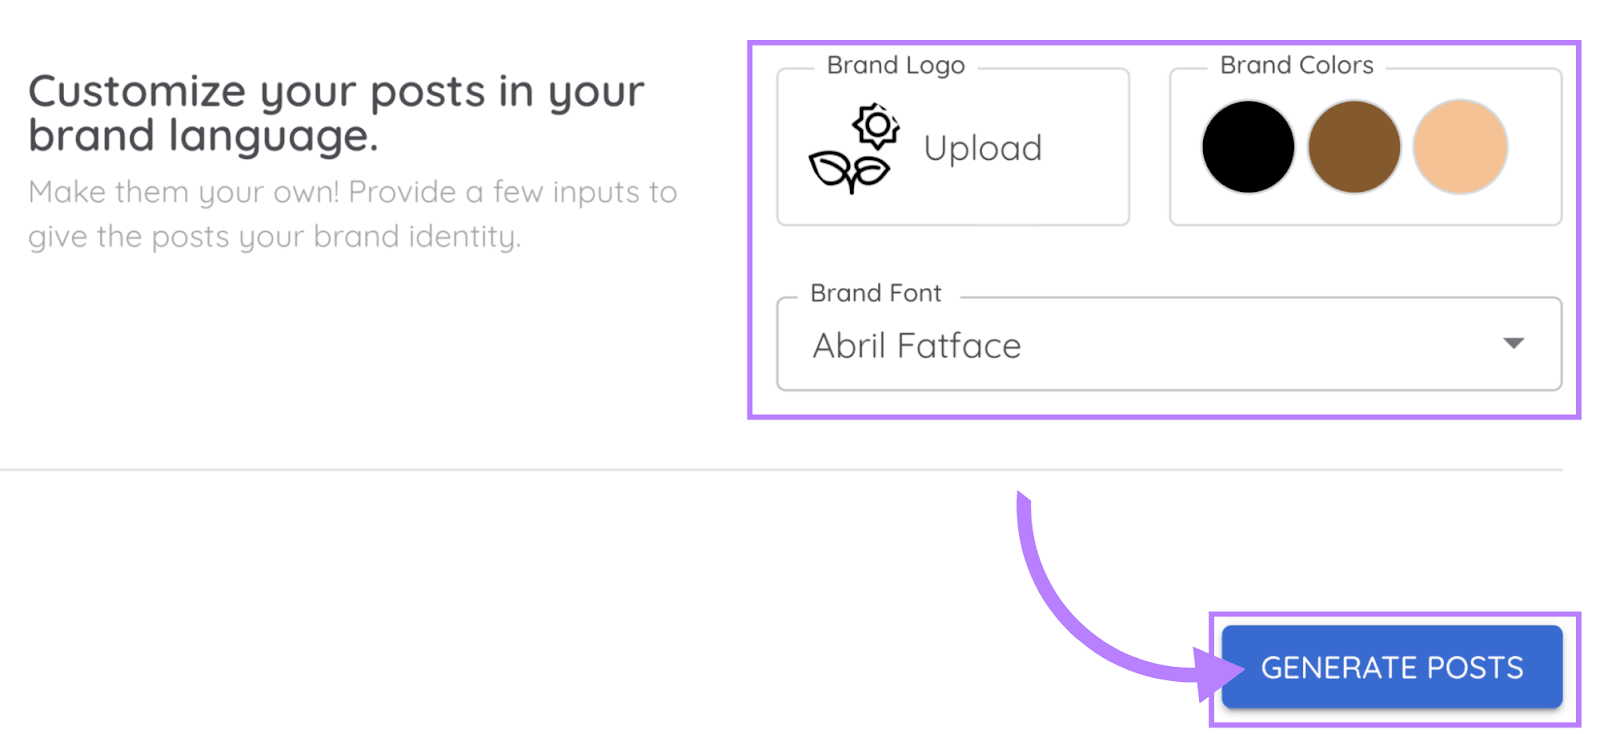Click the downward arrow beside Abril Fatface
Image resolution: width=1600 pixels, height=734 pixels.
pyautogui.click(x=1513, y=344)
